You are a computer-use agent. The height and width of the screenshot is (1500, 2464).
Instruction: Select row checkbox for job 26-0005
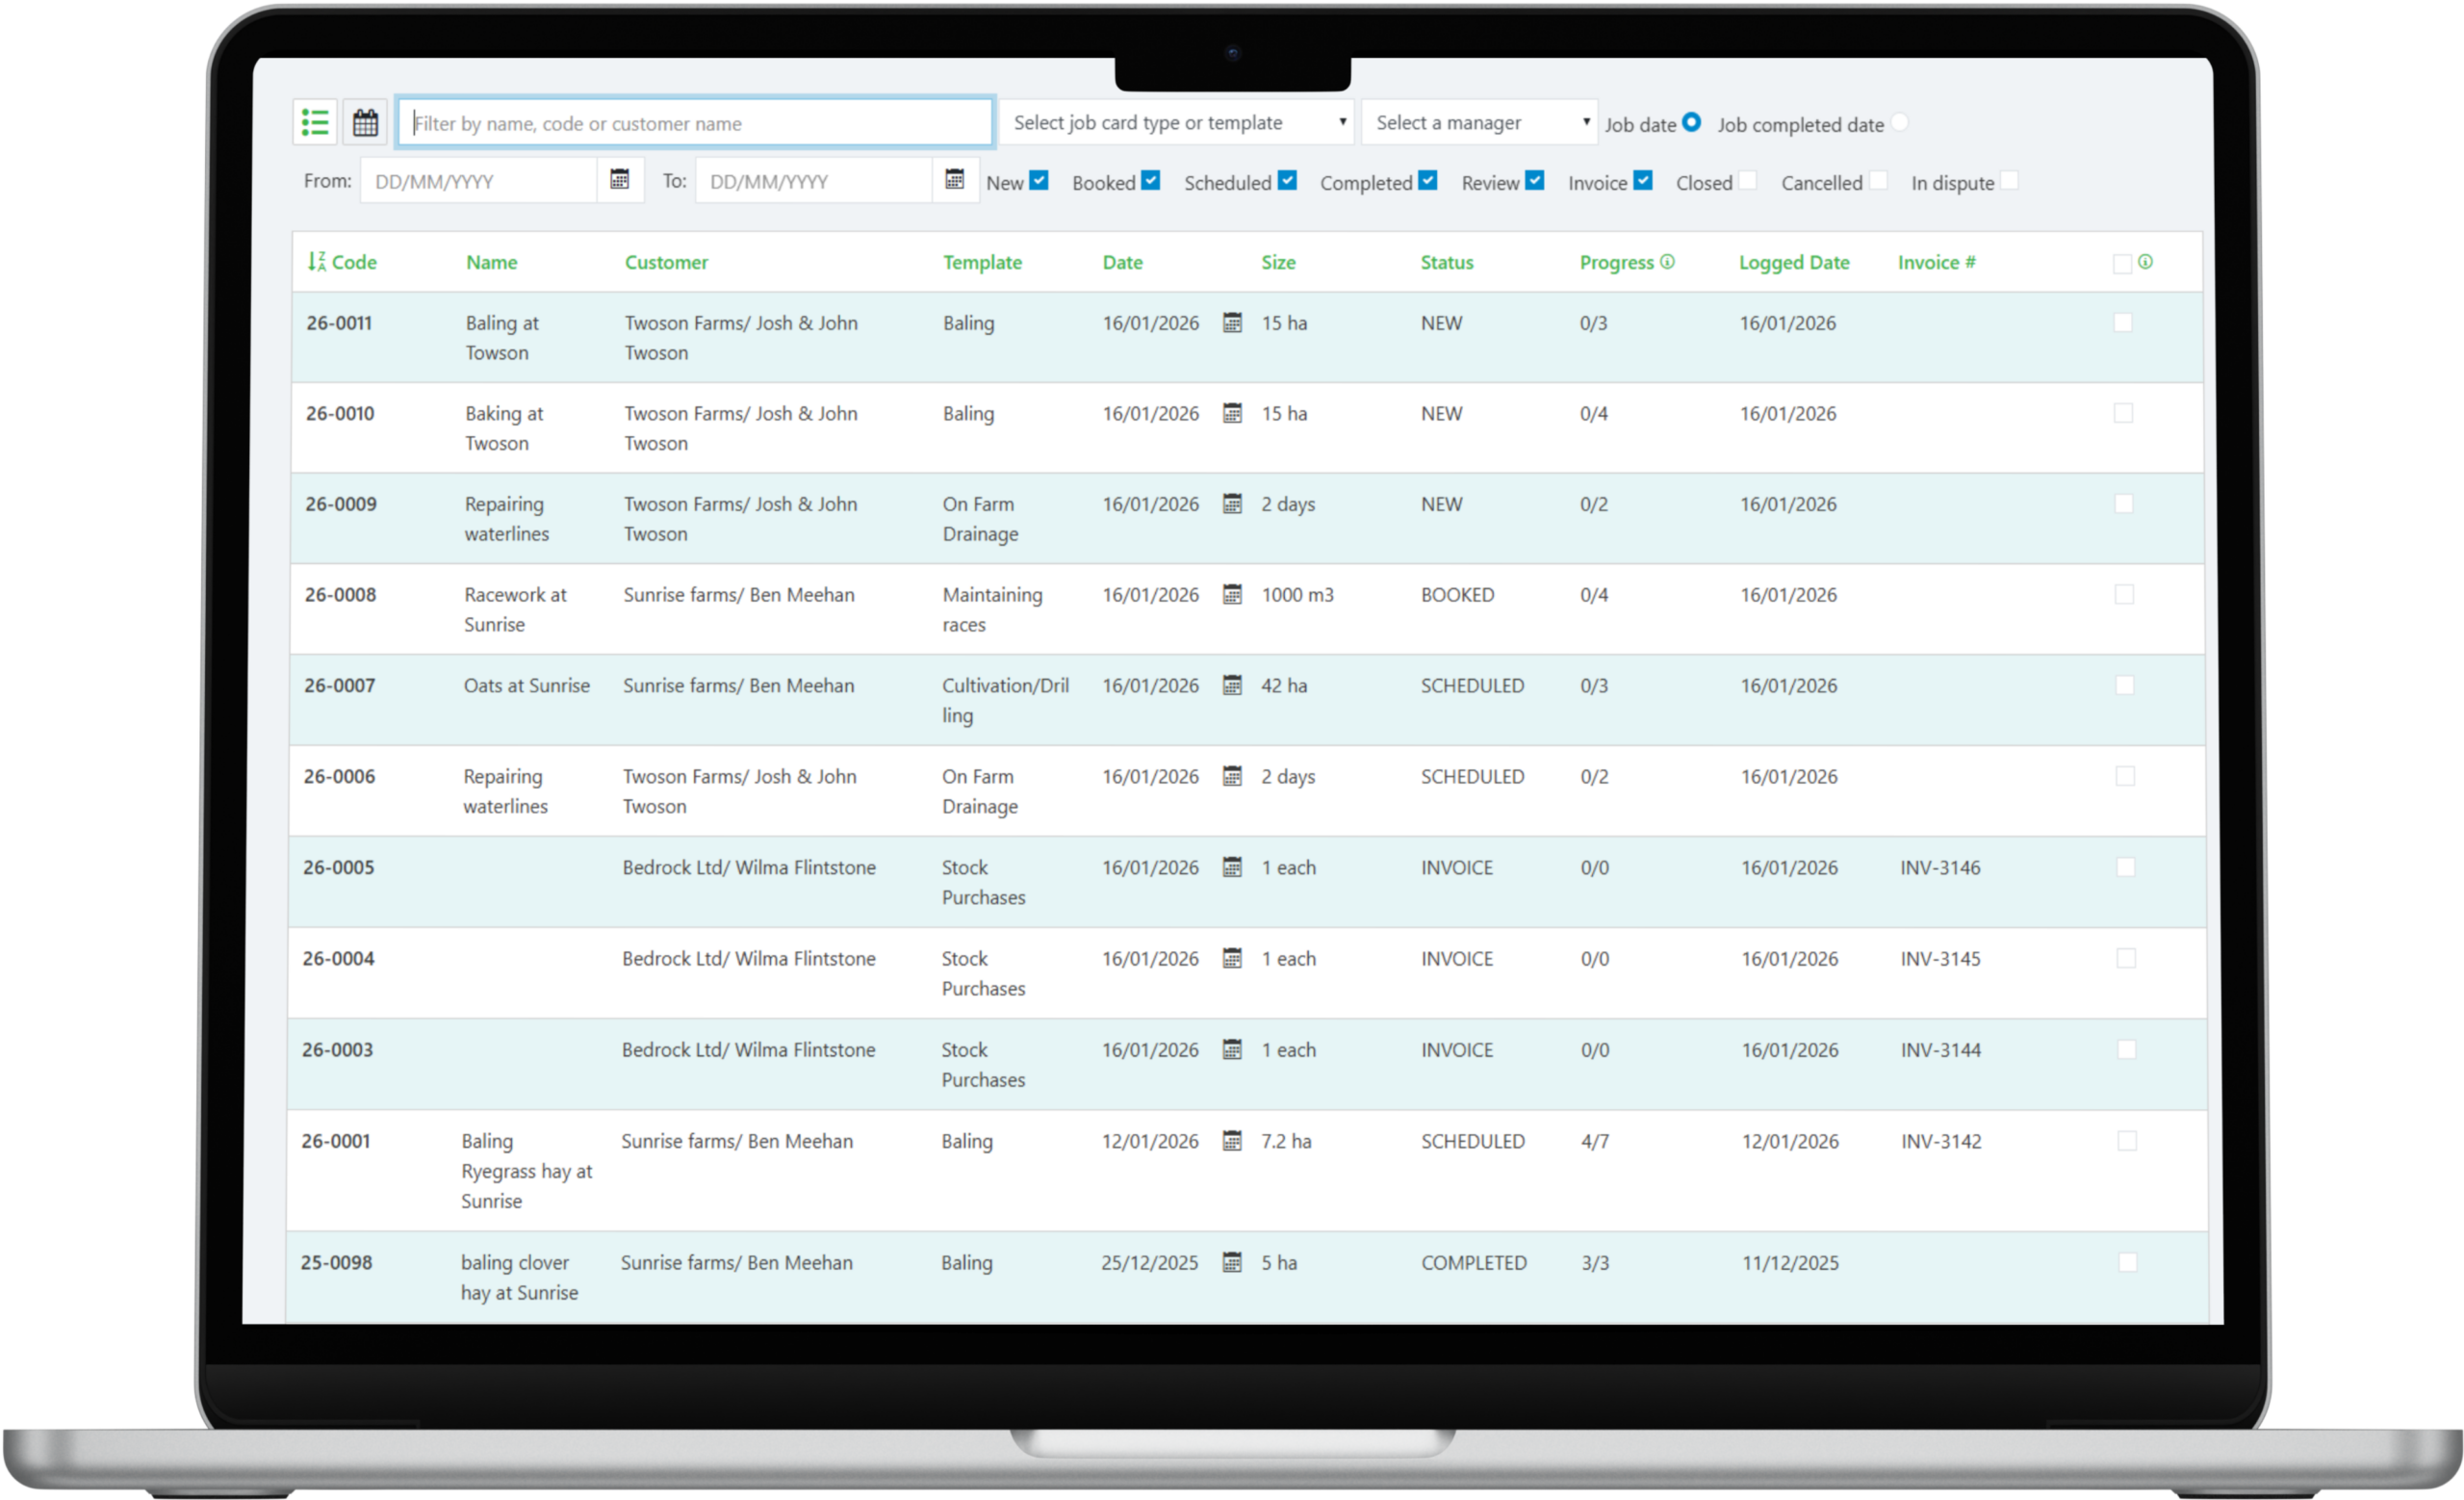tap(2125, 867)
